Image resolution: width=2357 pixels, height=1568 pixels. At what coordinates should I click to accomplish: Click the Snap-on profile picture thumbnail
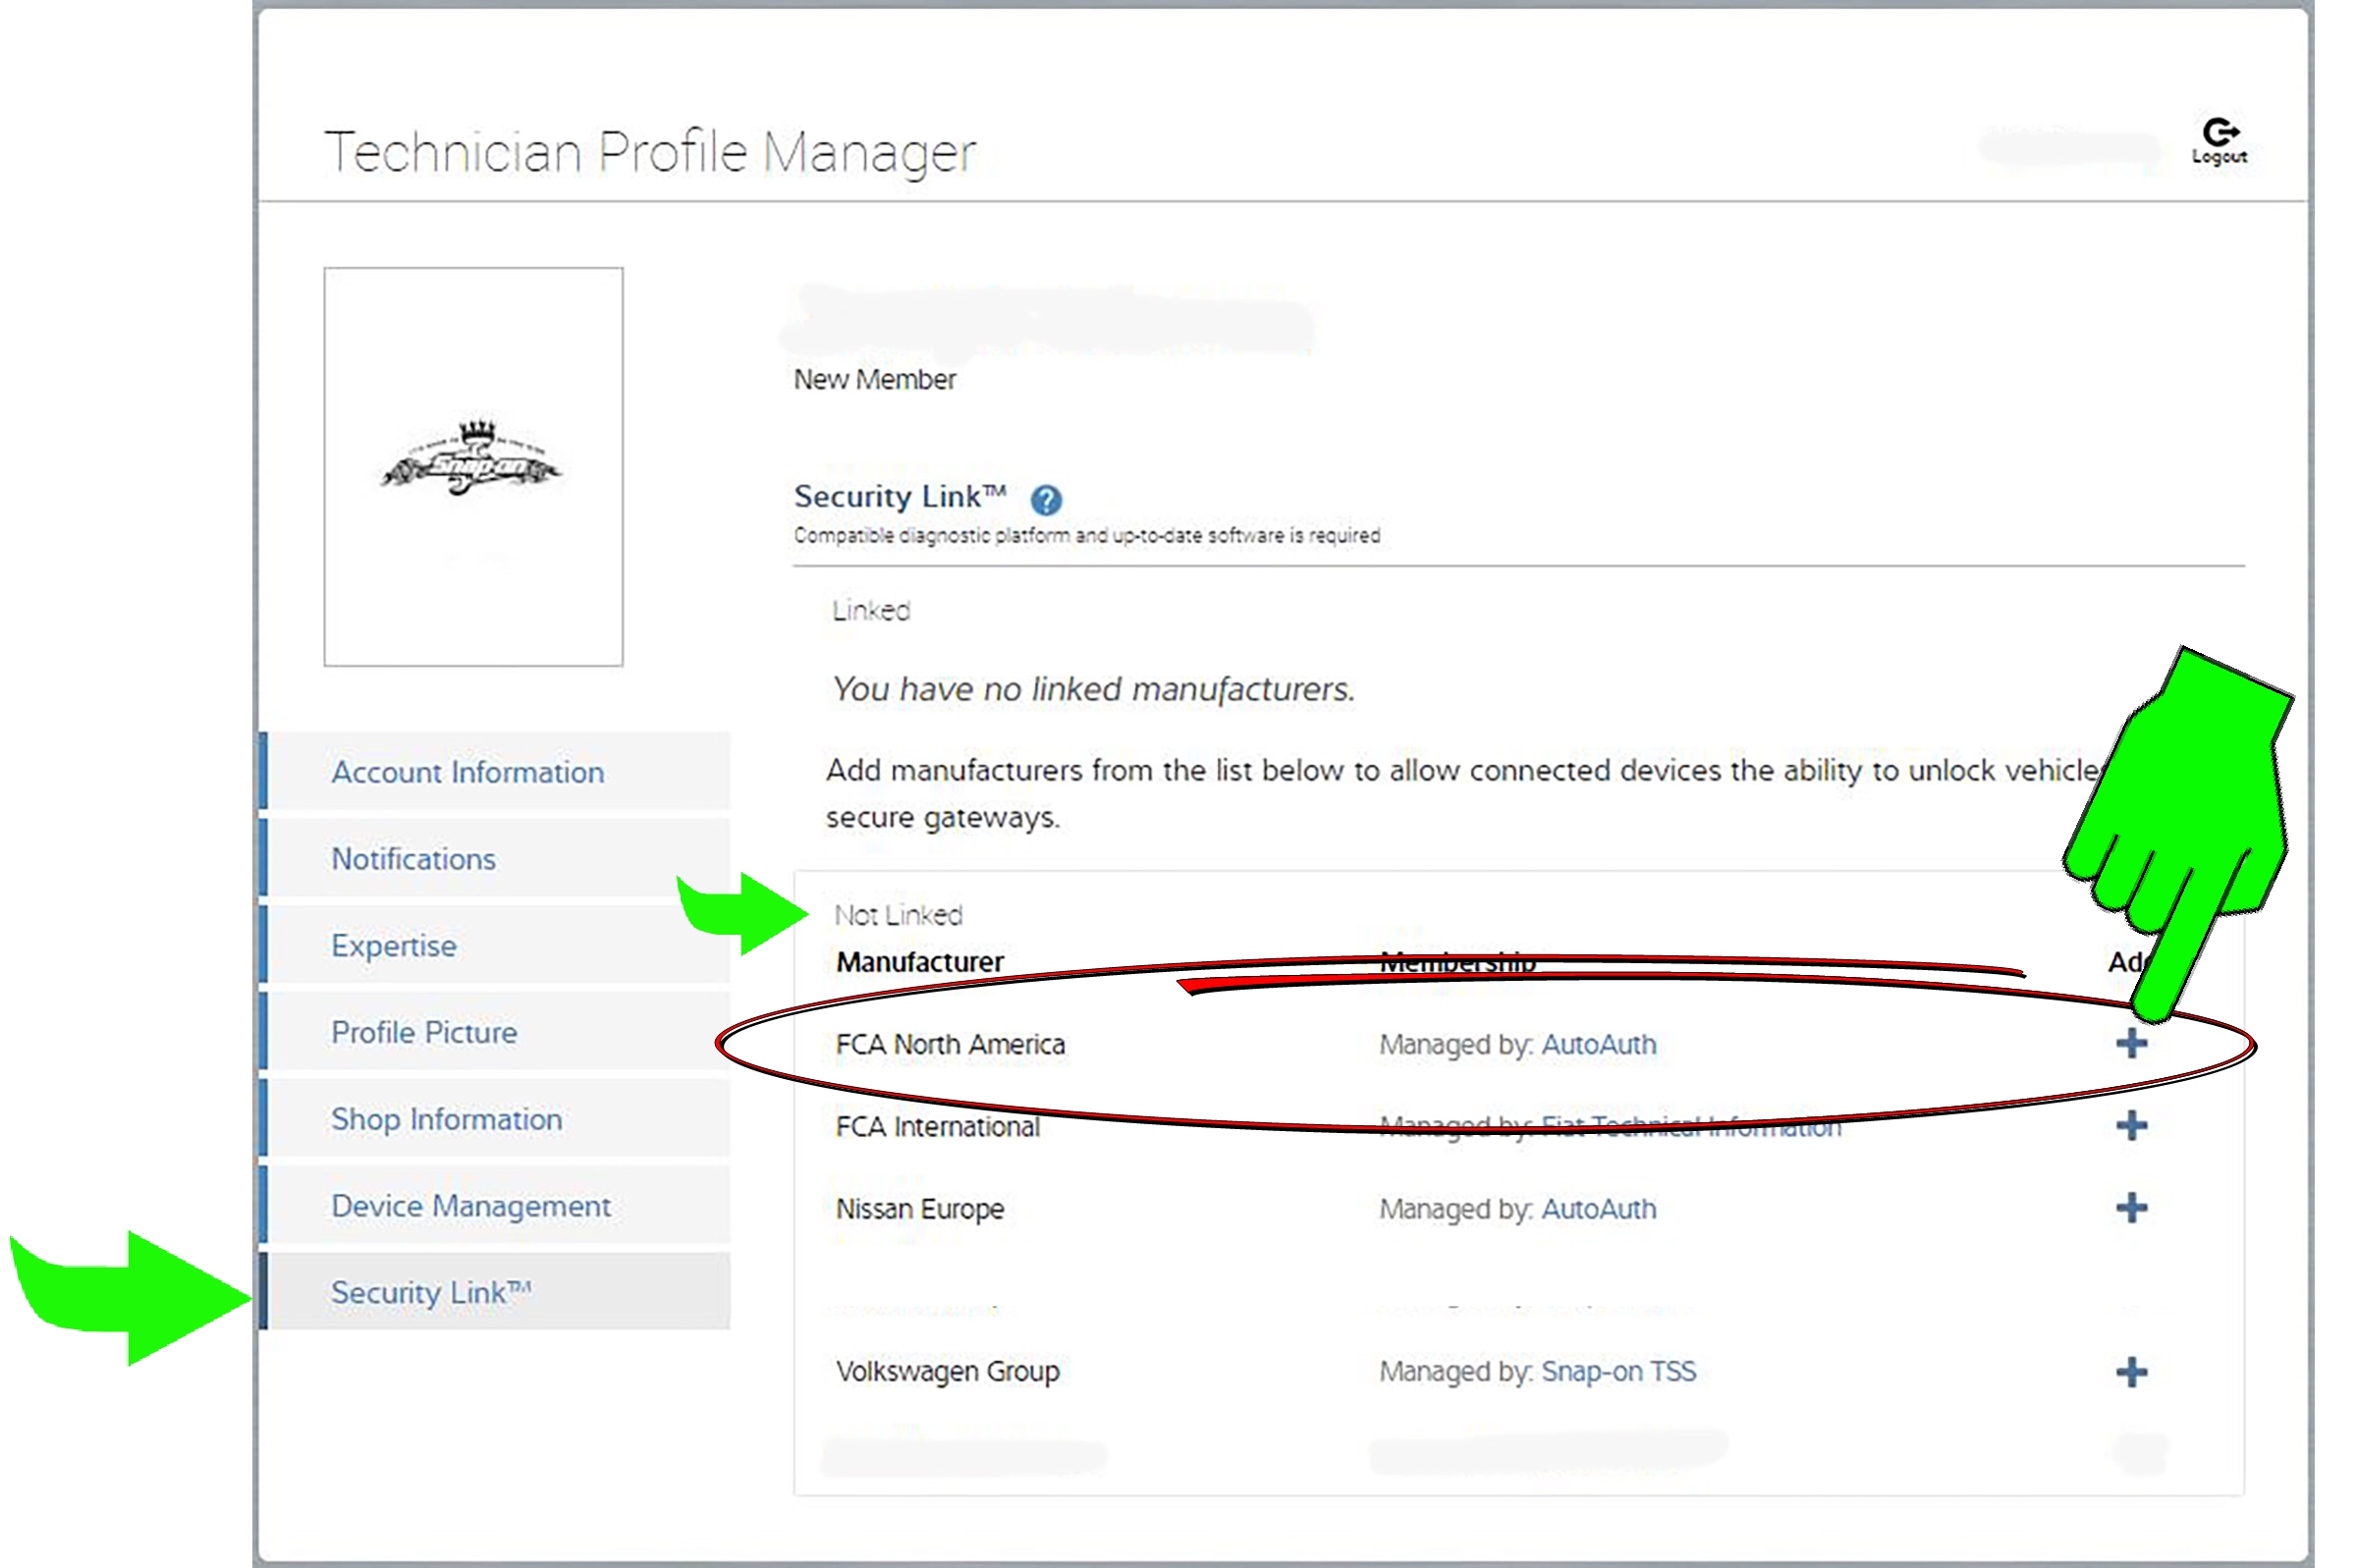(473, 466)
